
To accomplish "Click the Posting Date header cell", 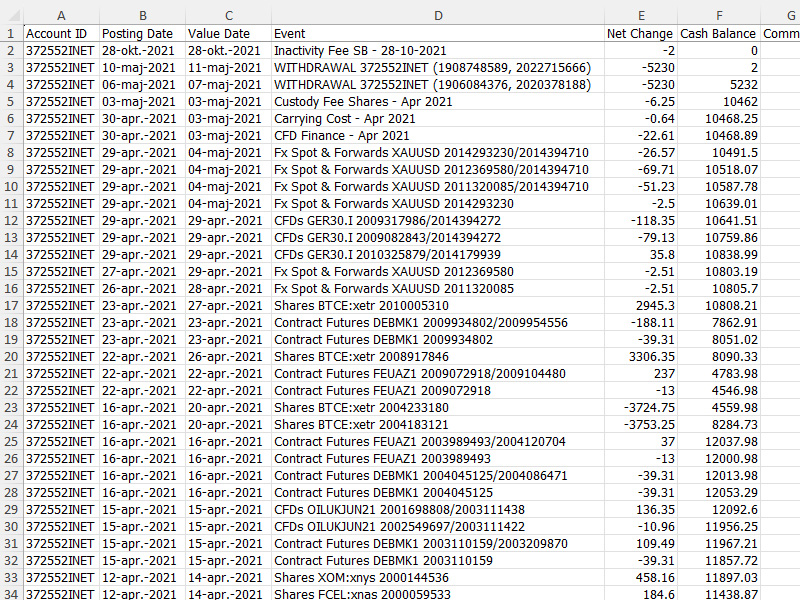I will pyautogui.click(x=142, y=33).
